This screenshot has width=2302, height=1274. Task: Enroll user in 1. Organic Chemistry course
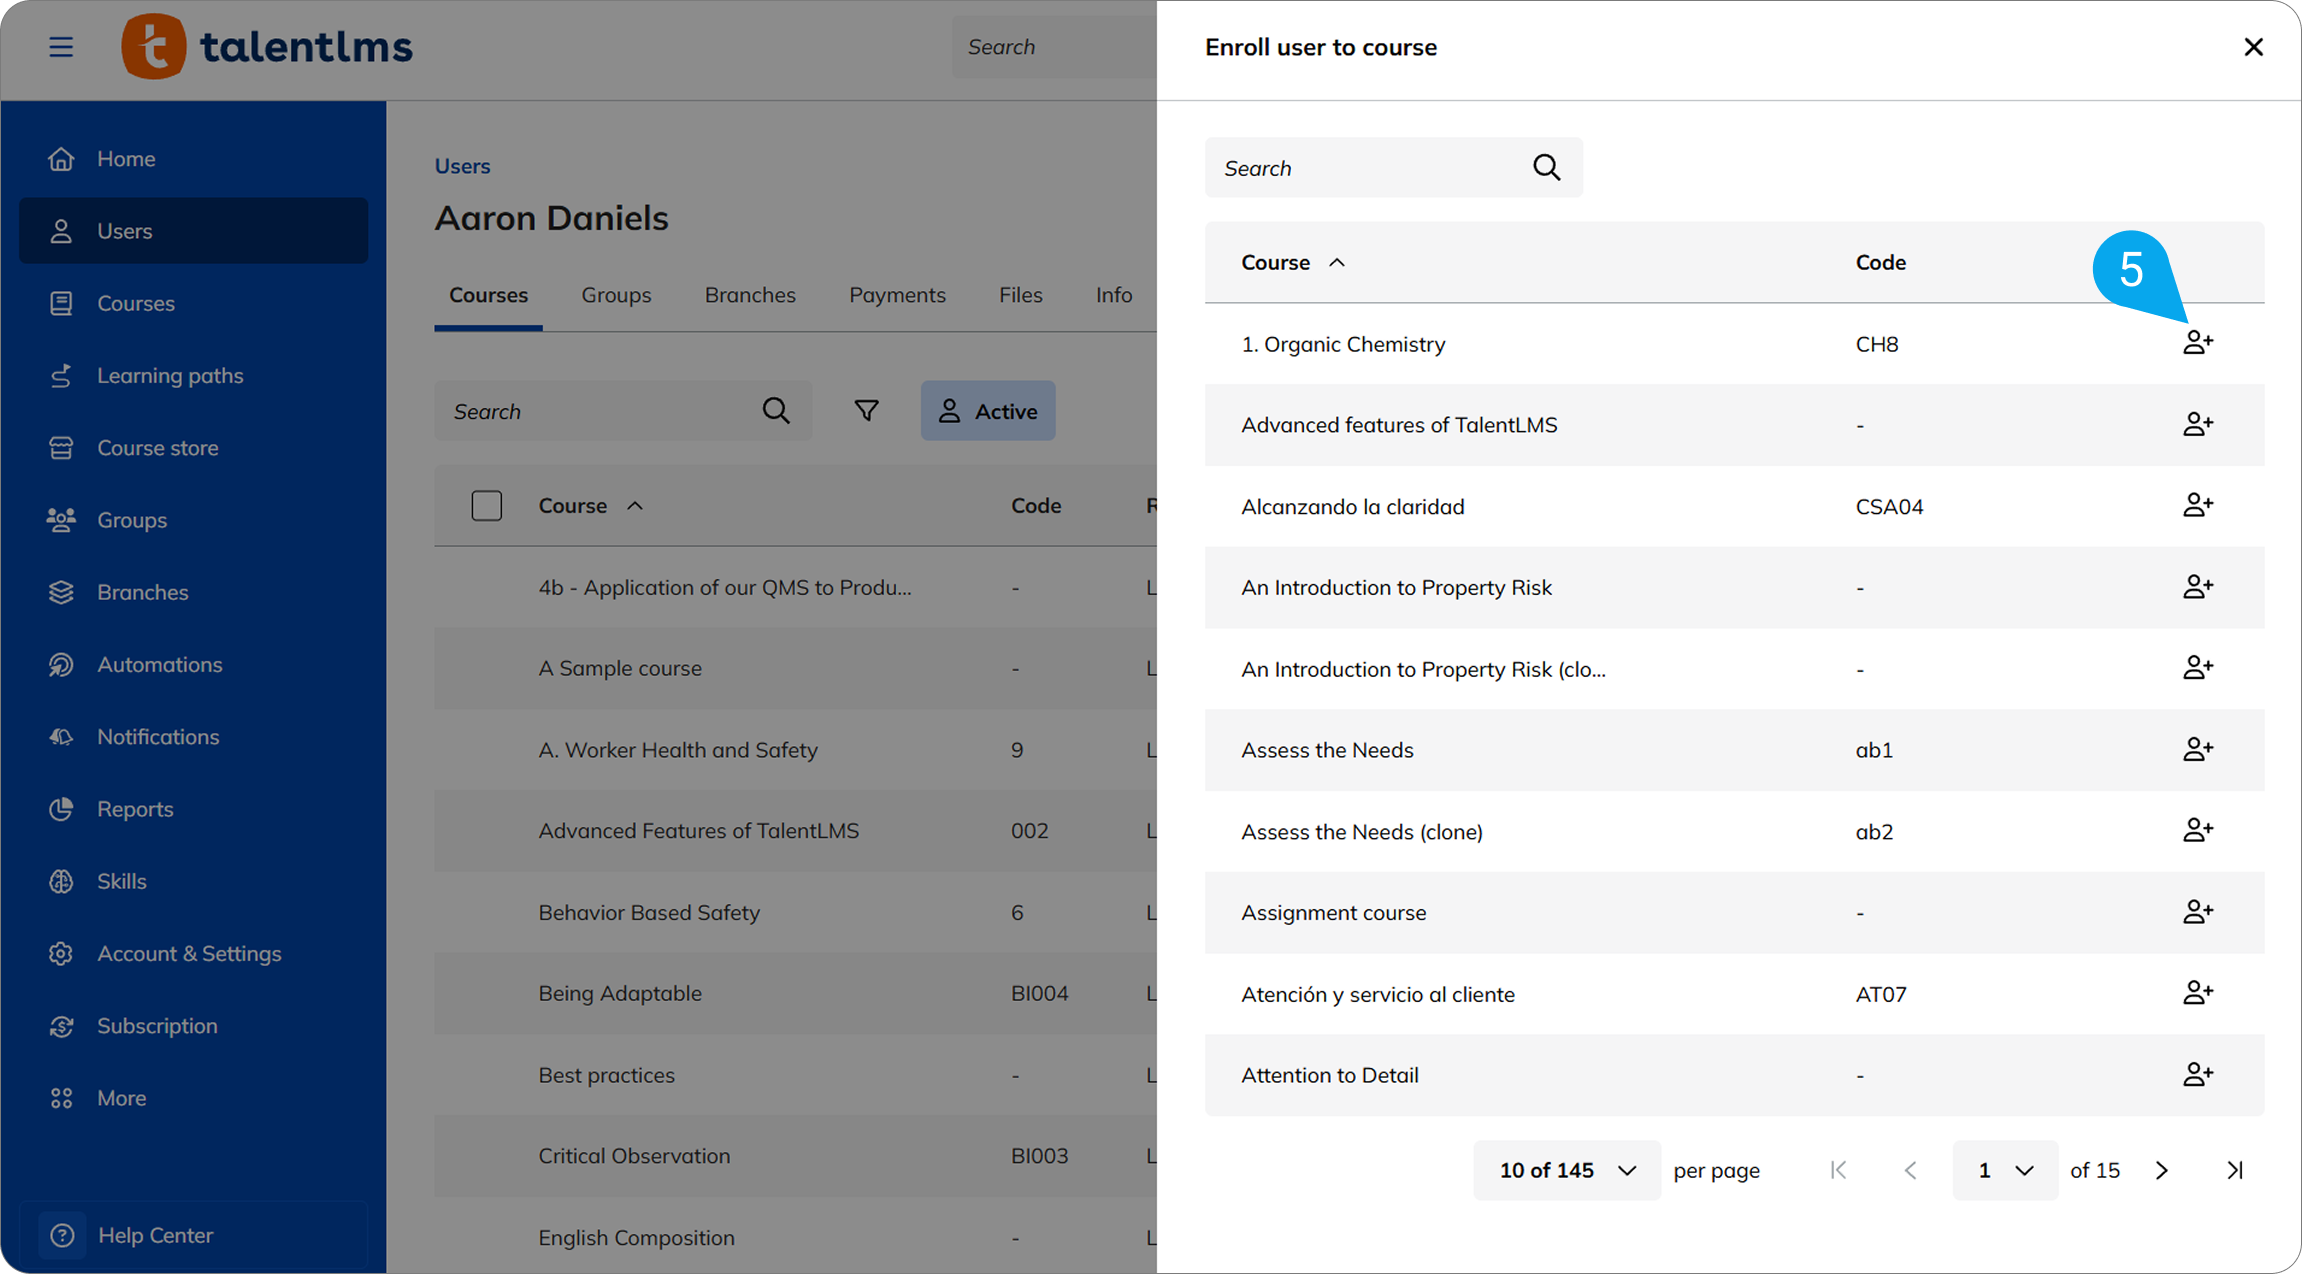pyautogui.click(x=2197, y=343)
